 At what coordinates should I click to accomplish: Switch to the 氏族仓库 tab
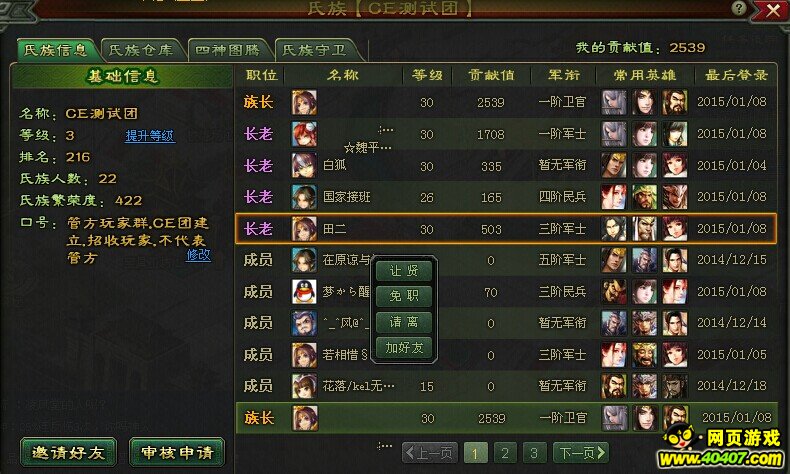(141, 50)
